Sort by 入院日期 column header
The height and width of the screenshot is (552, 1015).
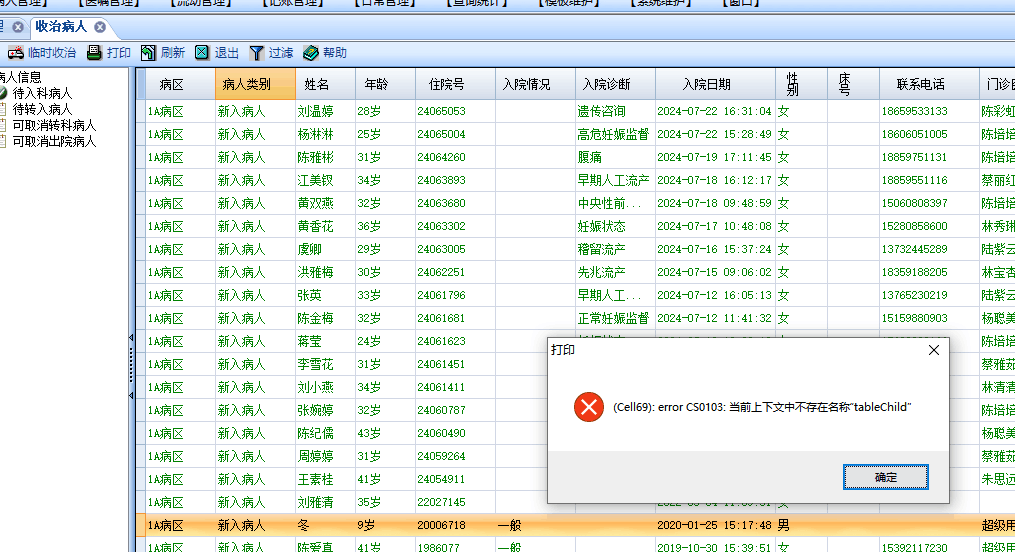coord(715,84)
